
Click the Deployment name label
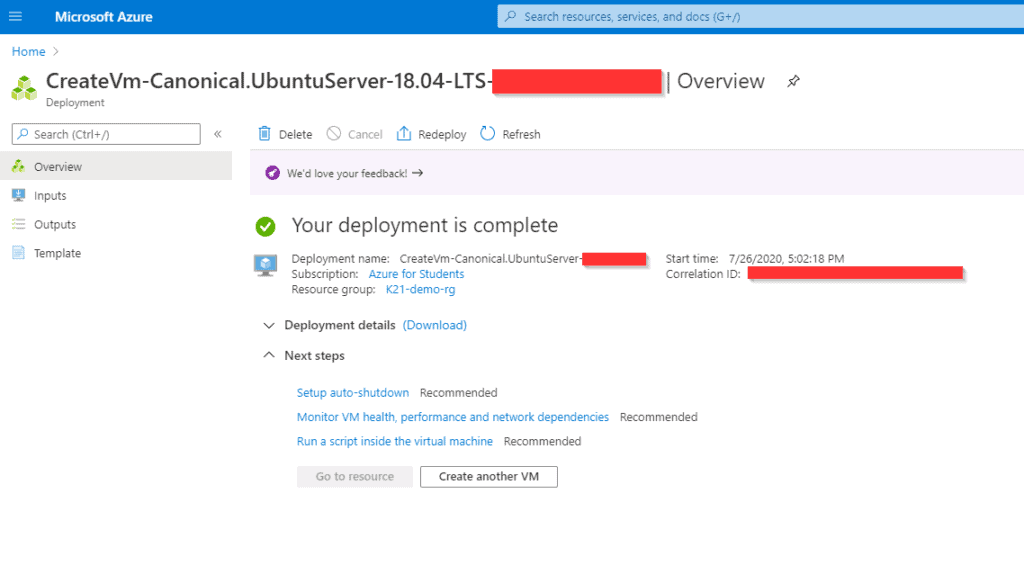[x=340, y=259]
